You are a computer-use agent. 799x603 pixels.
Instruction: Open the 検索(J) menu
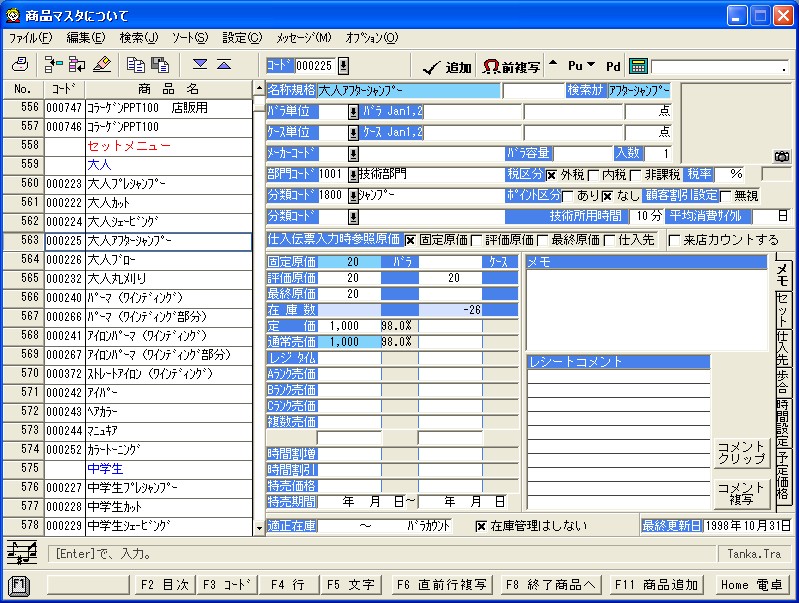139,38
